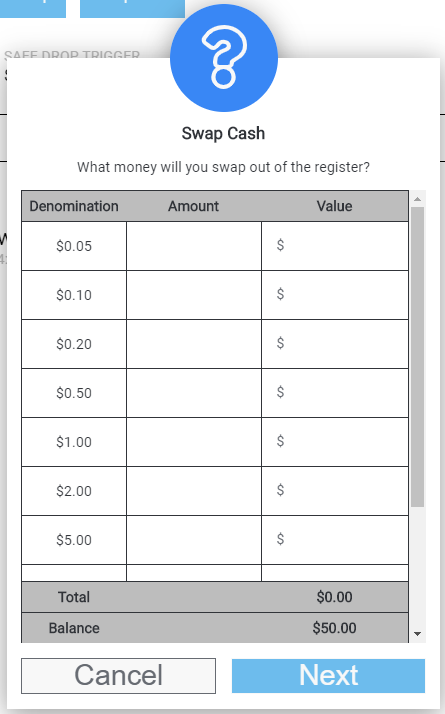Click the Value column header
Screen dimensions: 445x714
[x=334, y=206]
